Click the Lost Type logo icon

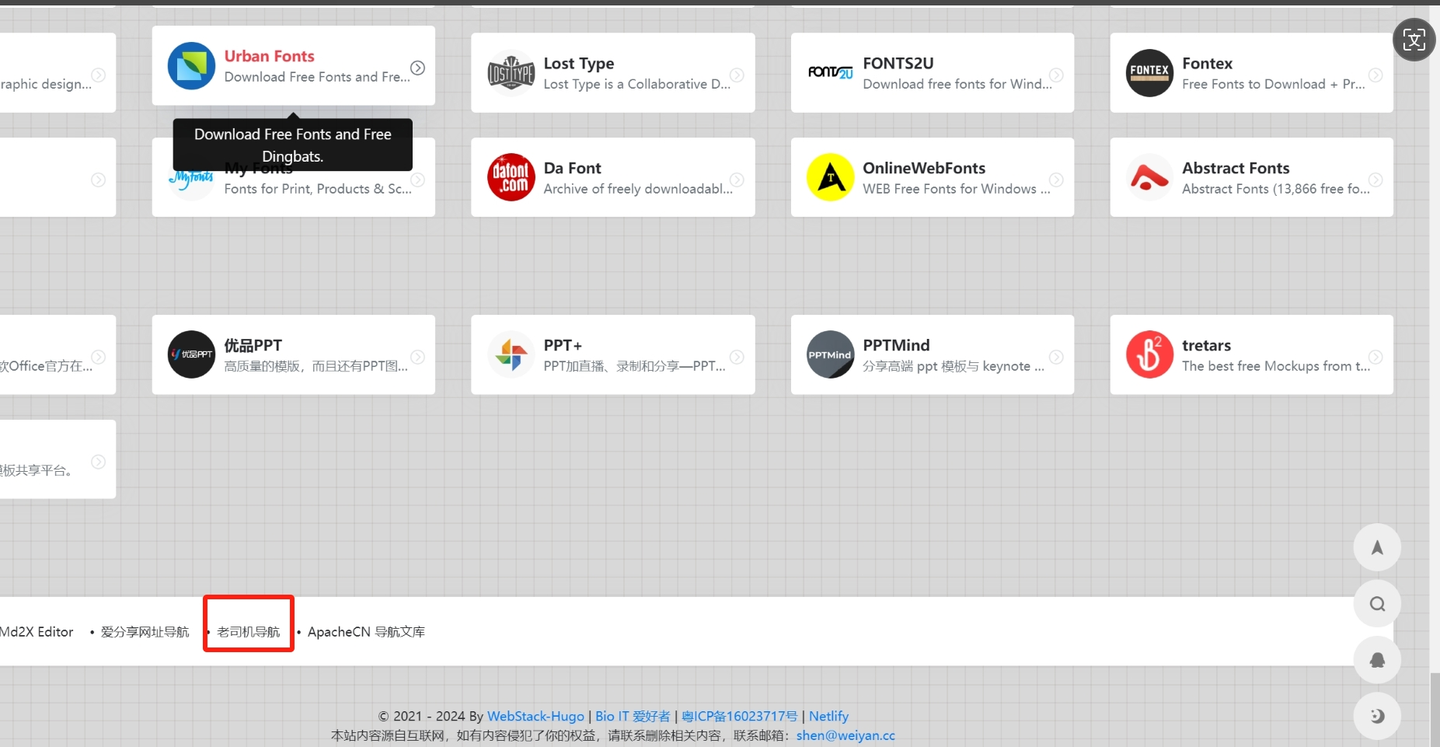(x=511, y=73)
